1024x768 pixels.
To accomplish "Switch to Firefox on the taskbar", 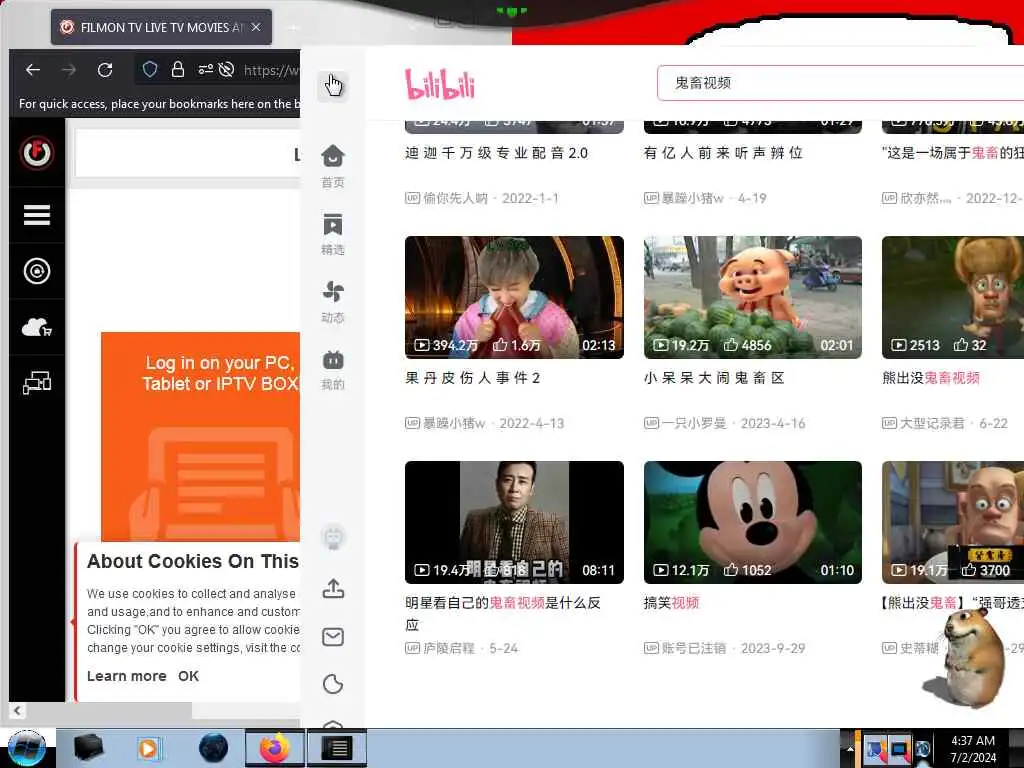I will coord(275,748).
